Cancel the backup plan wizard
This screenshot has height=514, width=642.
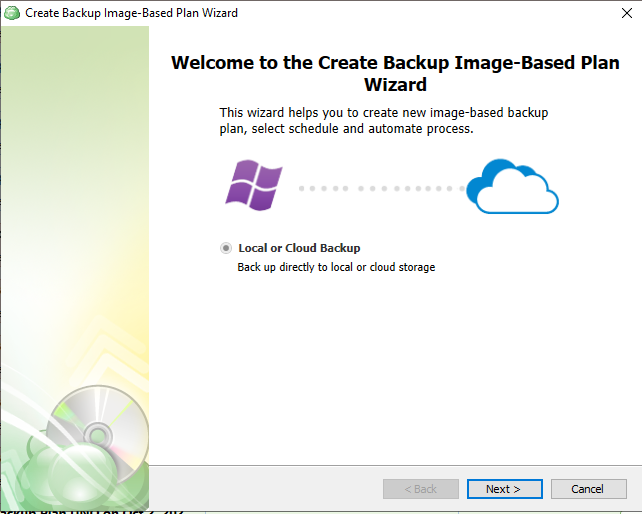tap(587, 489)
